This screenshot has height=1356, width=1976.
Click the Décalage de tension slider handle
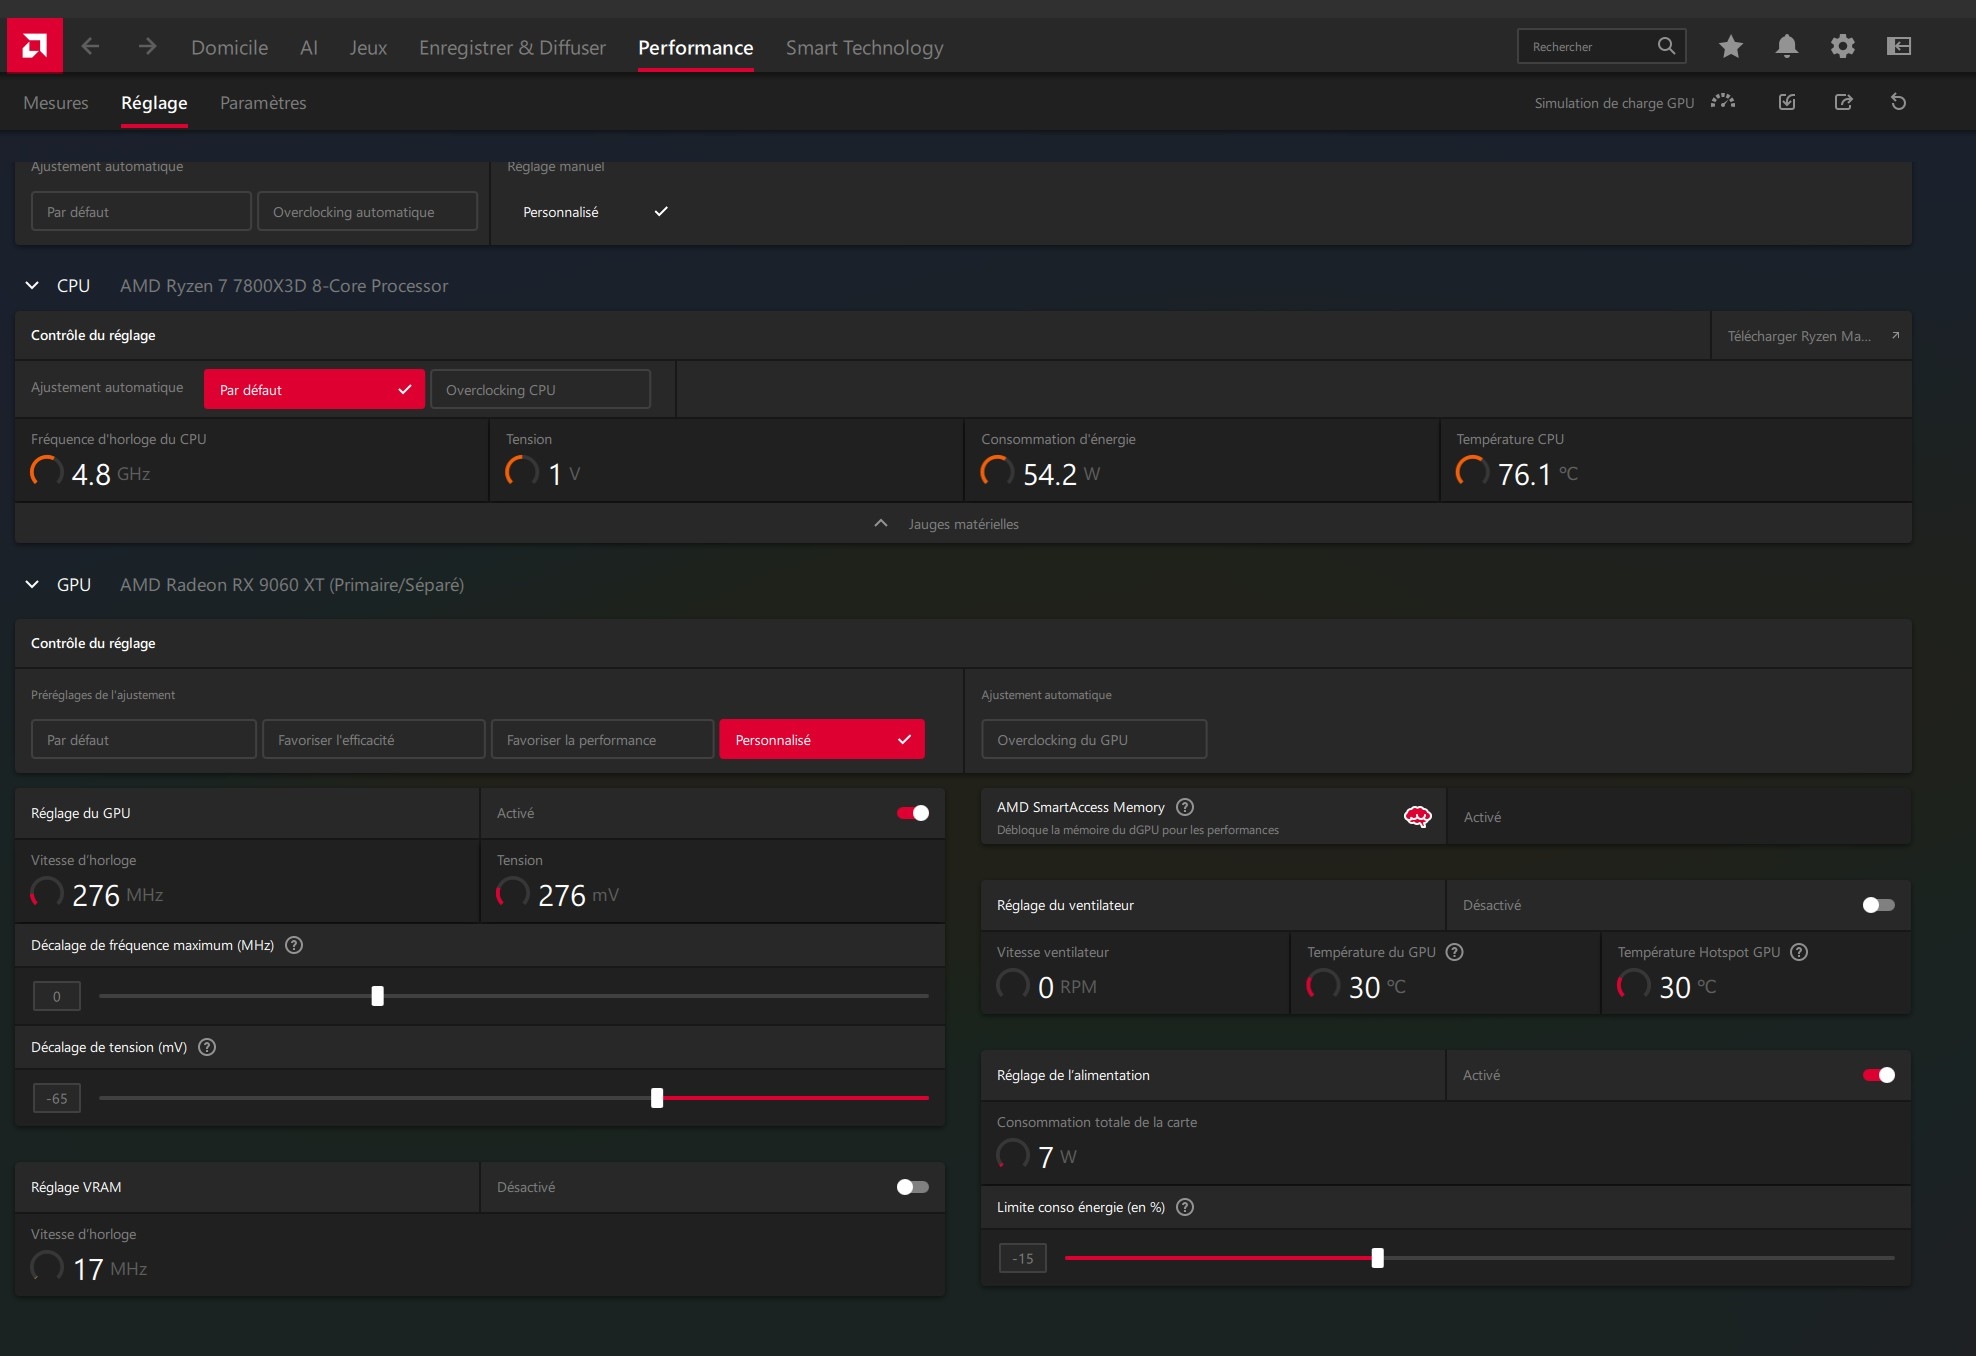click(x=657, y=1098)
